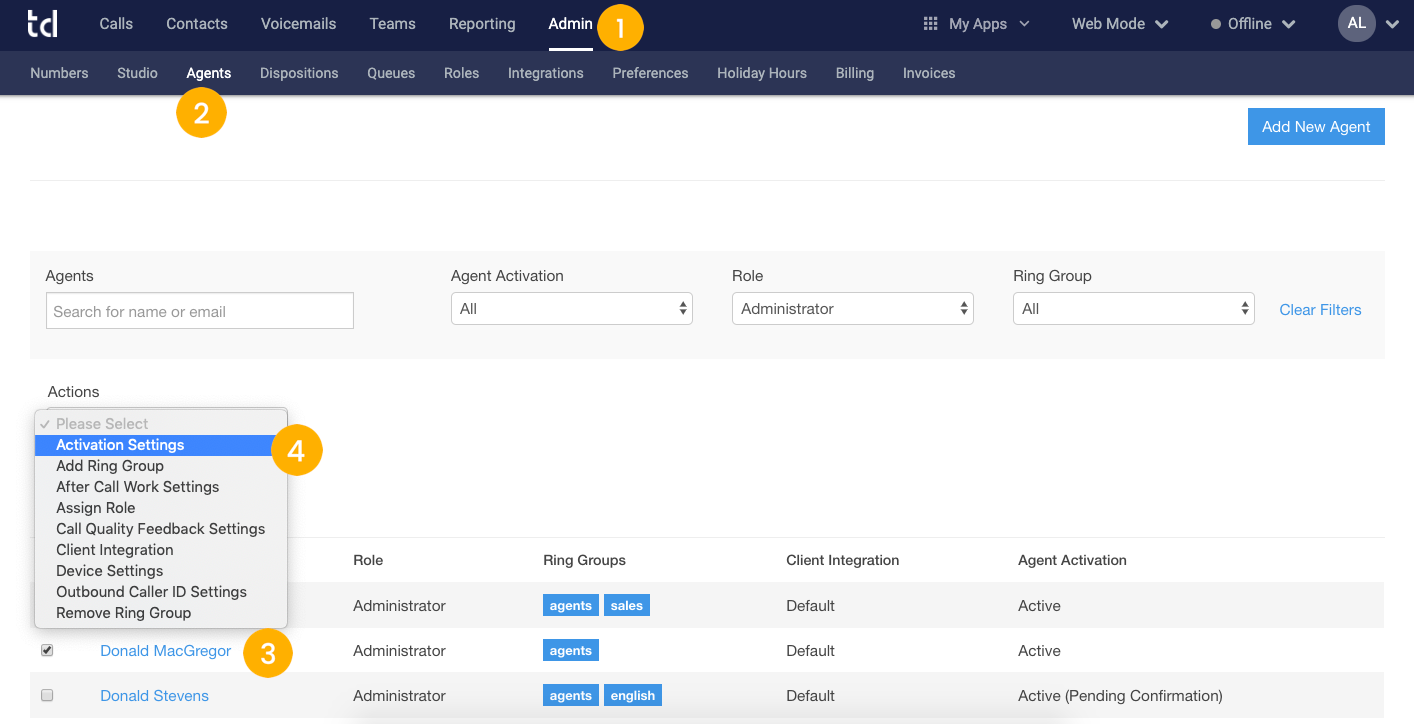Image resolution: width=1414 pixels, height=724 pixels.
Task: Click the Clear Filters link
Action: point(1320,310)
